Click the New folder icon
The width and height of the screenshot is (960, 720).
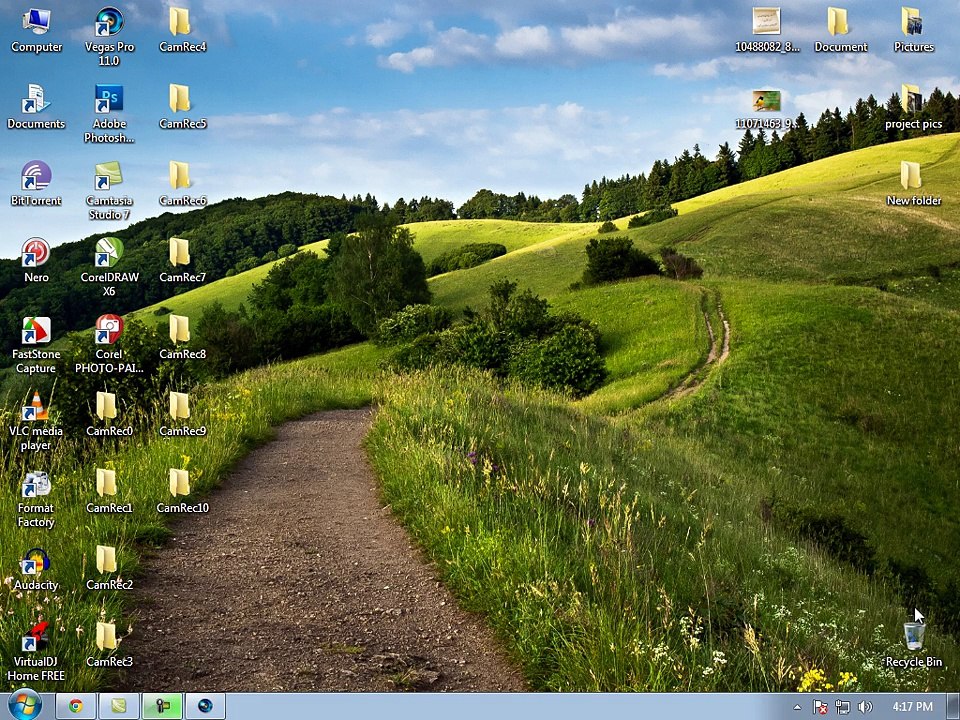point(913,184)
